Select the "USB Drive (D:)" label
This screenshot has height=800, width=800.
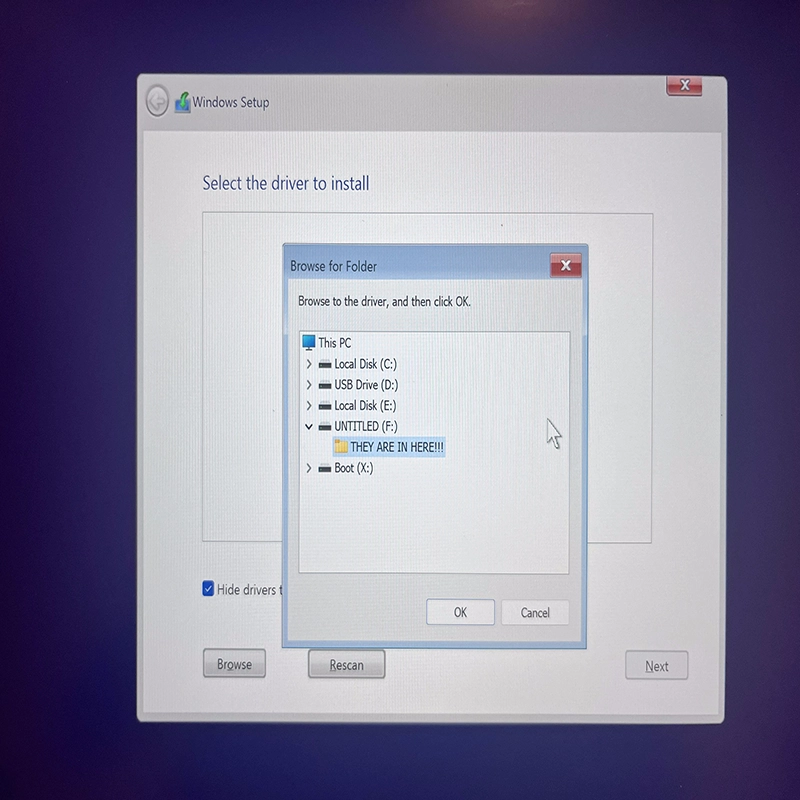[x=366, y=385]
